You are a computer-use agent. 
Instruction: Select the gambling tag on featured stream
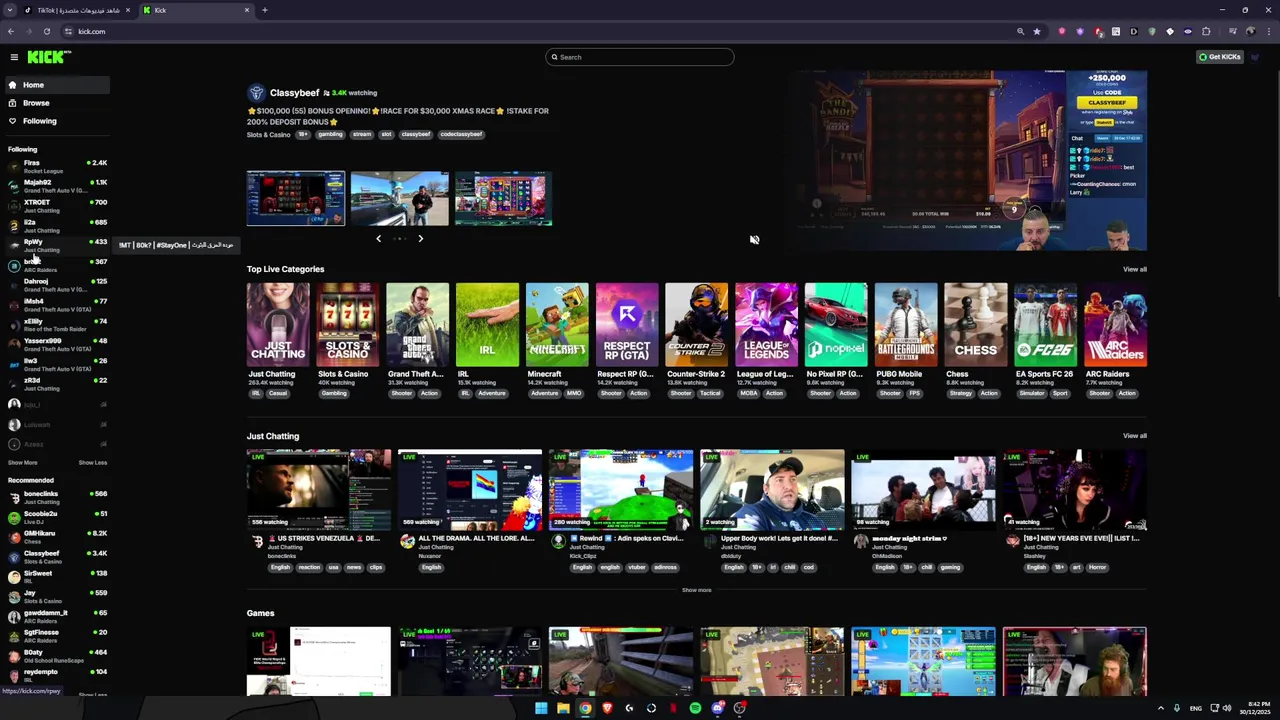(330, 134)
